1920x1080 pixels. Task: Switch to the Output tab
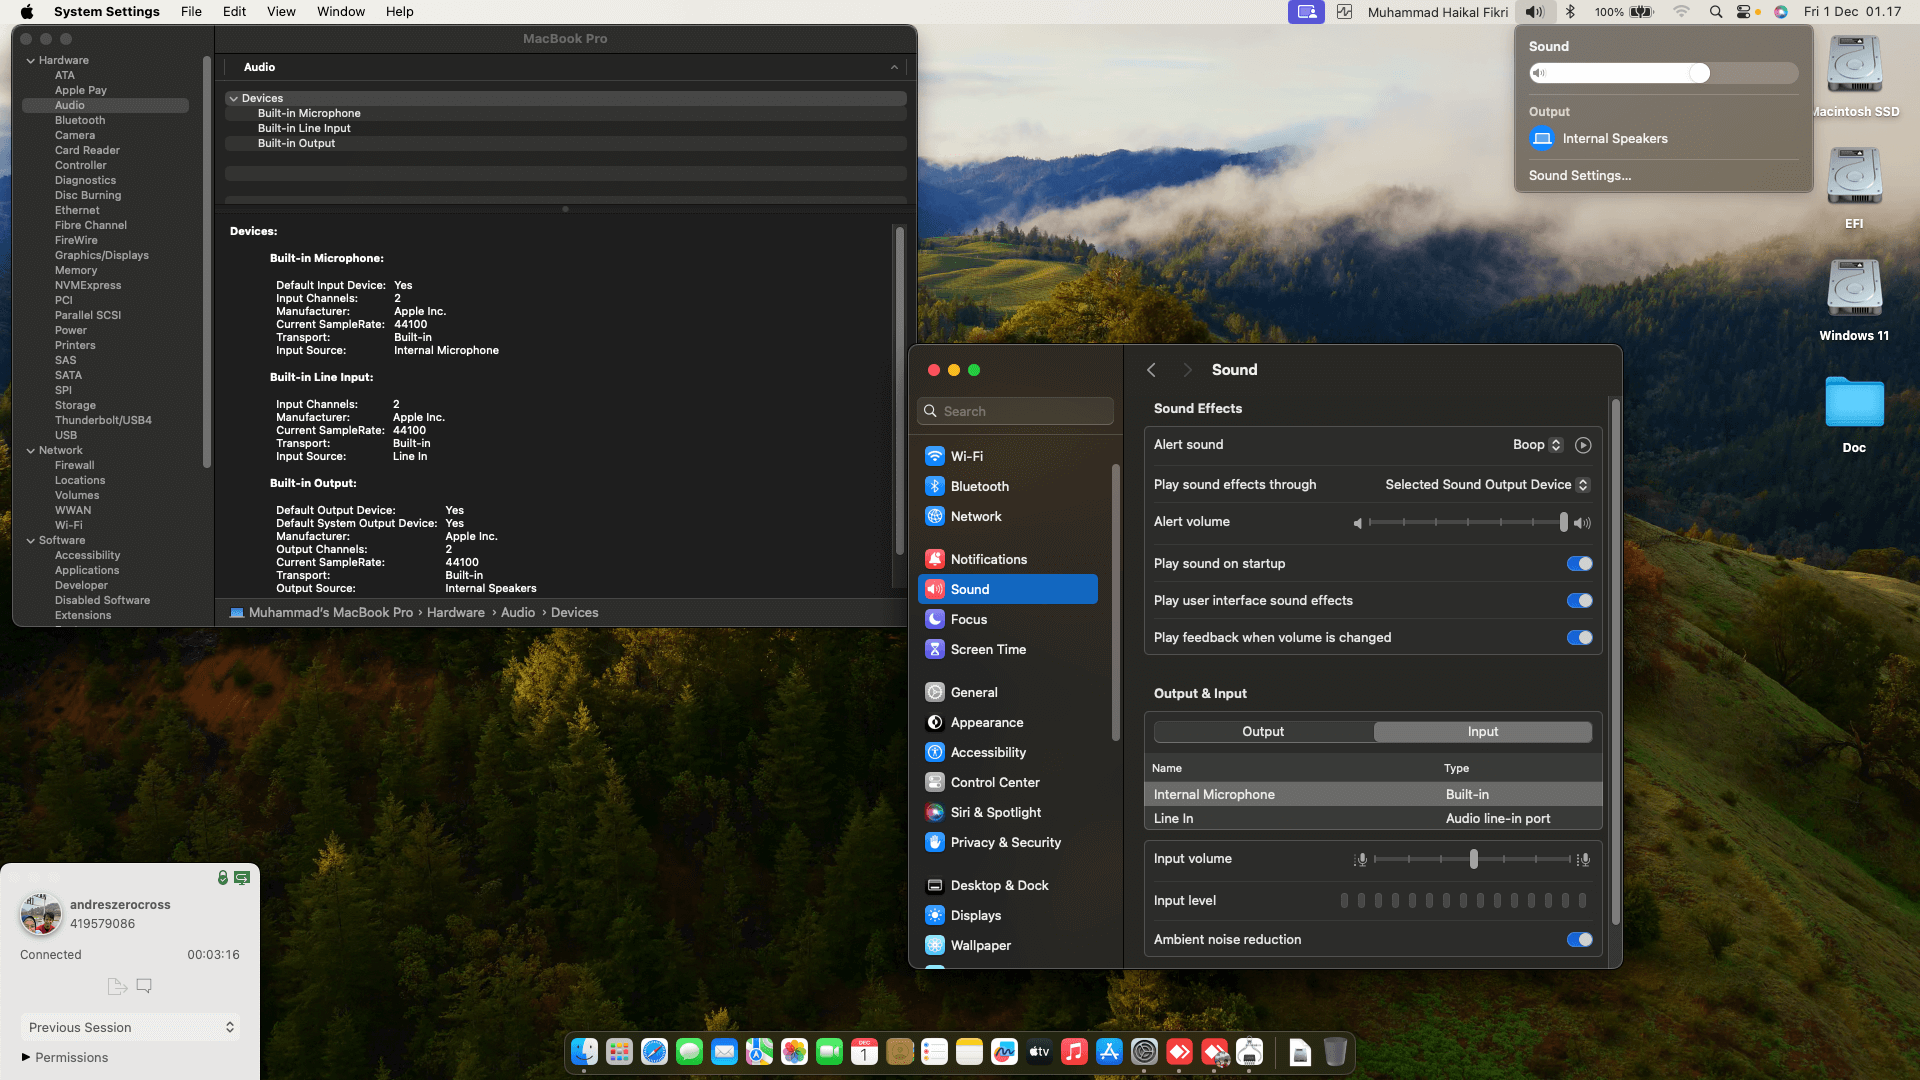tap(1263, 732)
